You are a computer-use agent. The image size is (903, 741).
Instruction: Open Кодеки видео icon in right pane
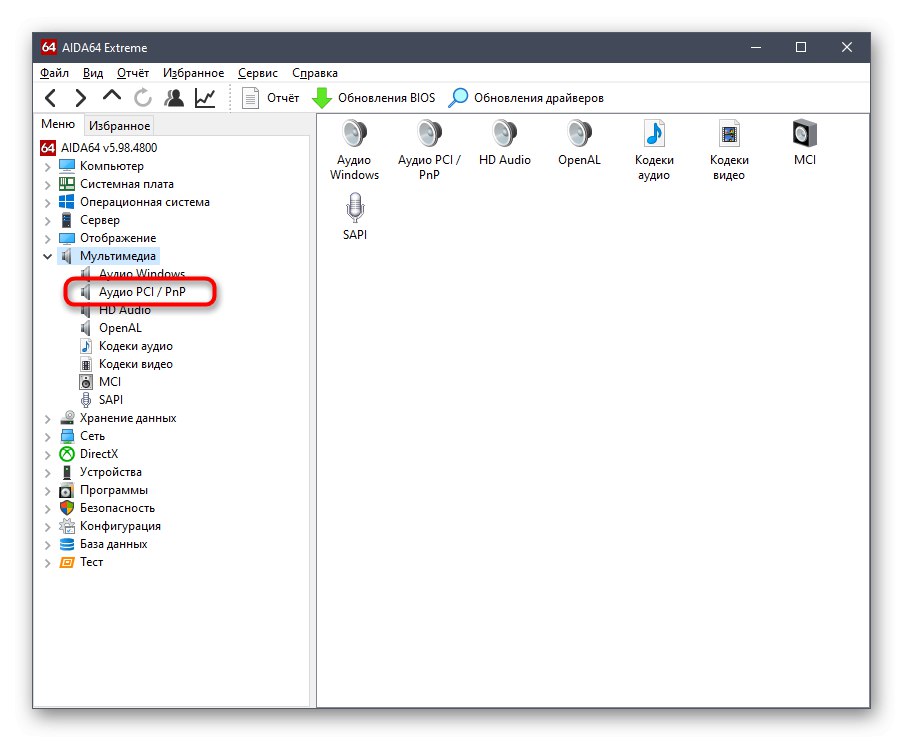(x=729, y=150)
